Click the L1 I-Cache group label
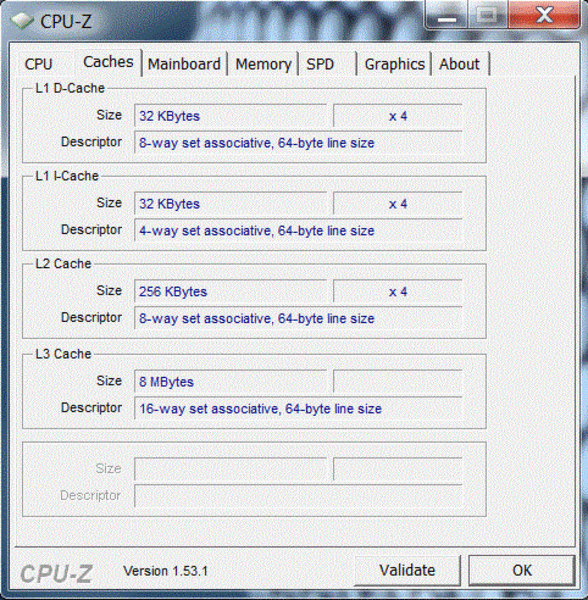Screen dimensions: 588x600 [x=67, y=176]
